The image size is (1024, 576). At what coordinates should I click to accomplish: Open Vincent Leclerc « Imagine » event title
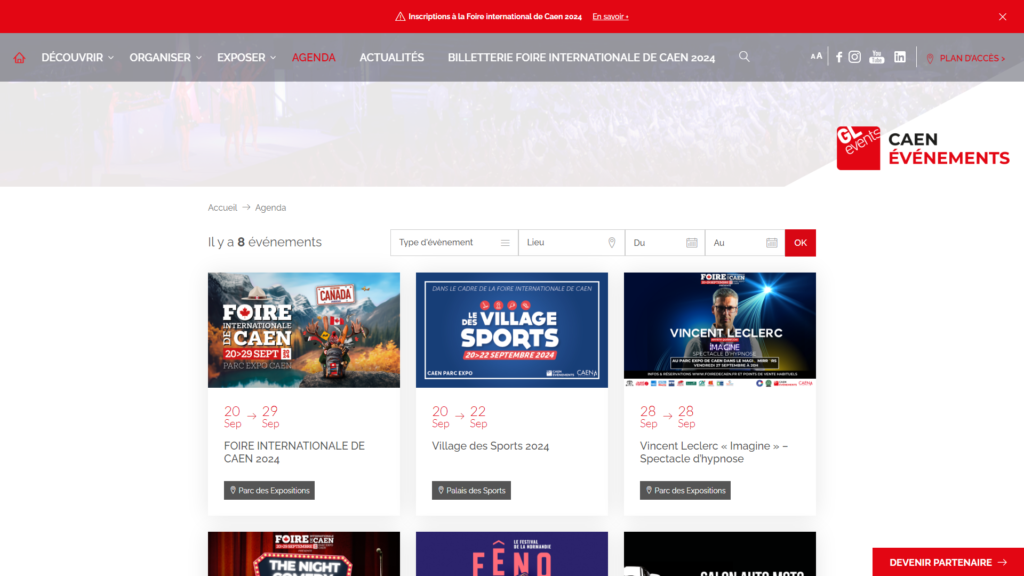coord(714,452)
